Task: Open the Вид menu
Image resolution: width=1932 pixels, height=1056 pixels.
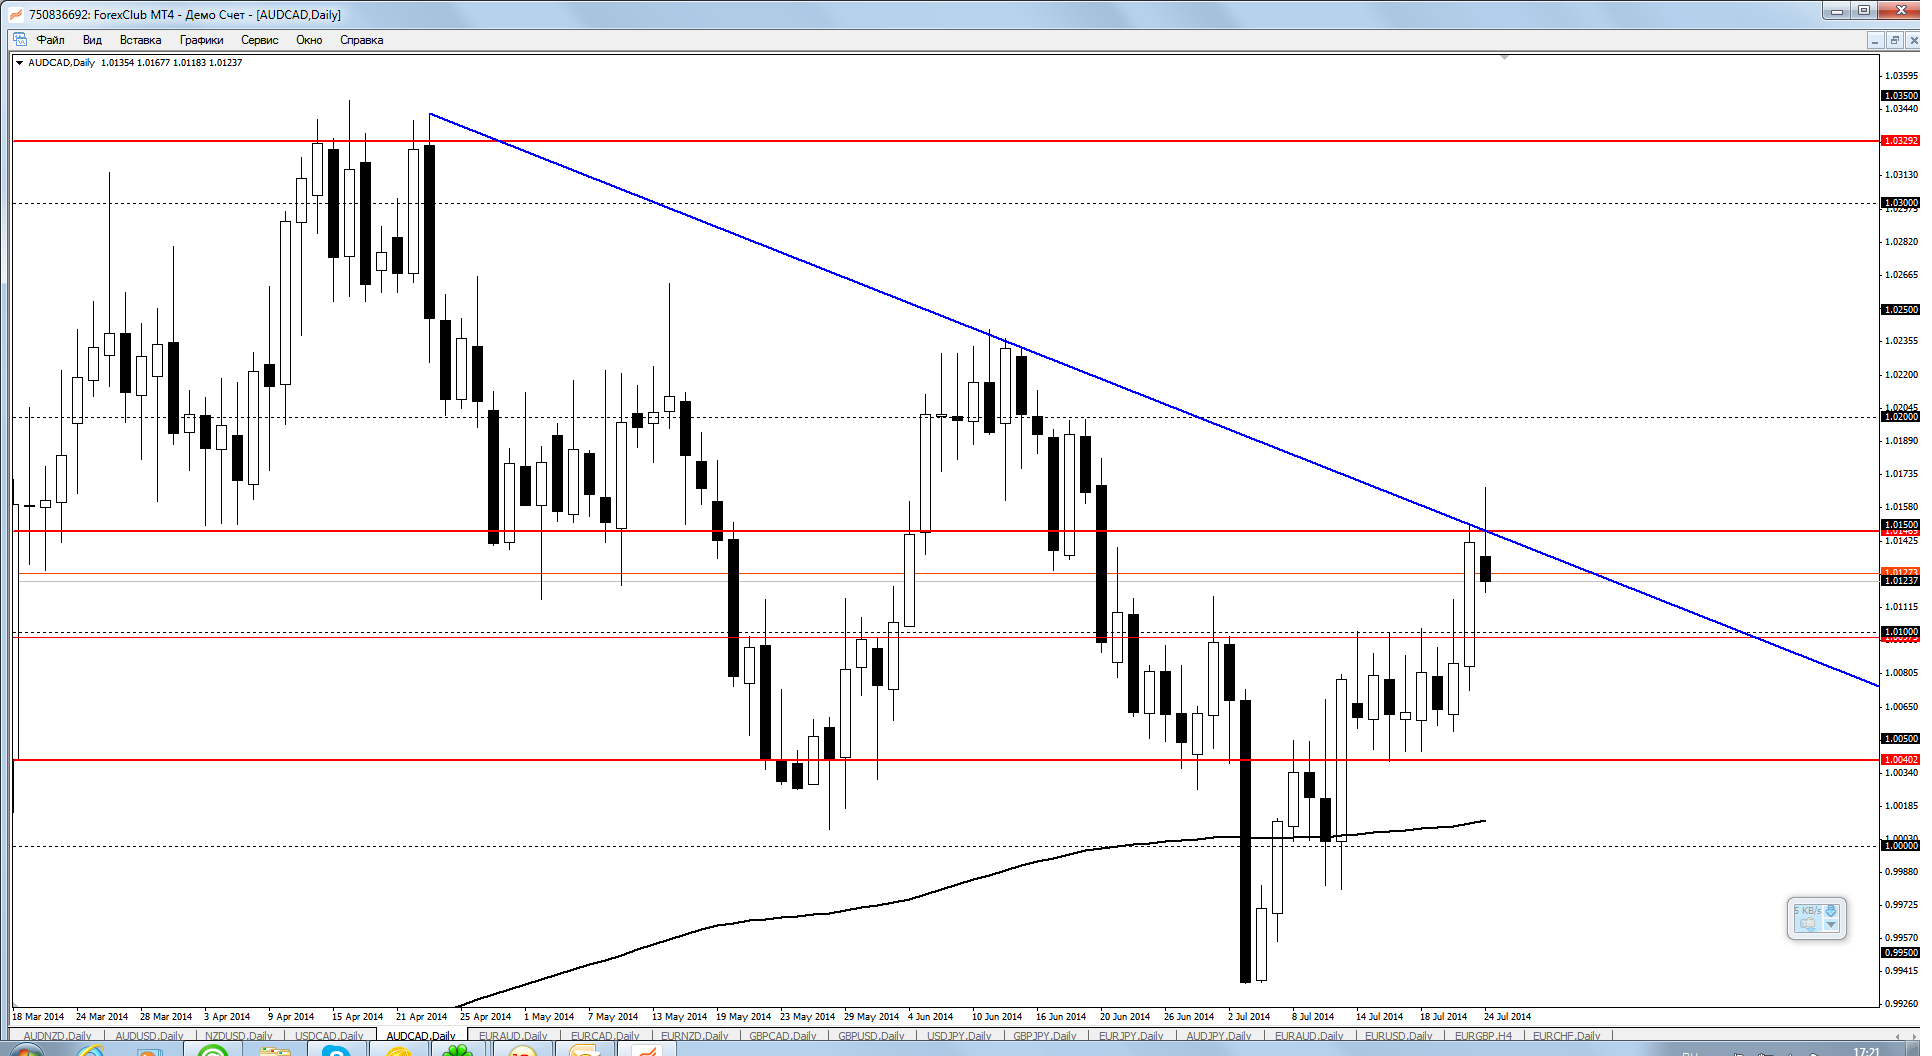Action: point(92,40)
